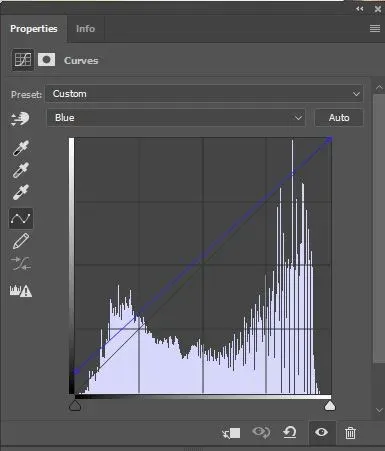Switch to the Info tab
The width and height of the screenshot is (385, 451).
tap(85, 29)
